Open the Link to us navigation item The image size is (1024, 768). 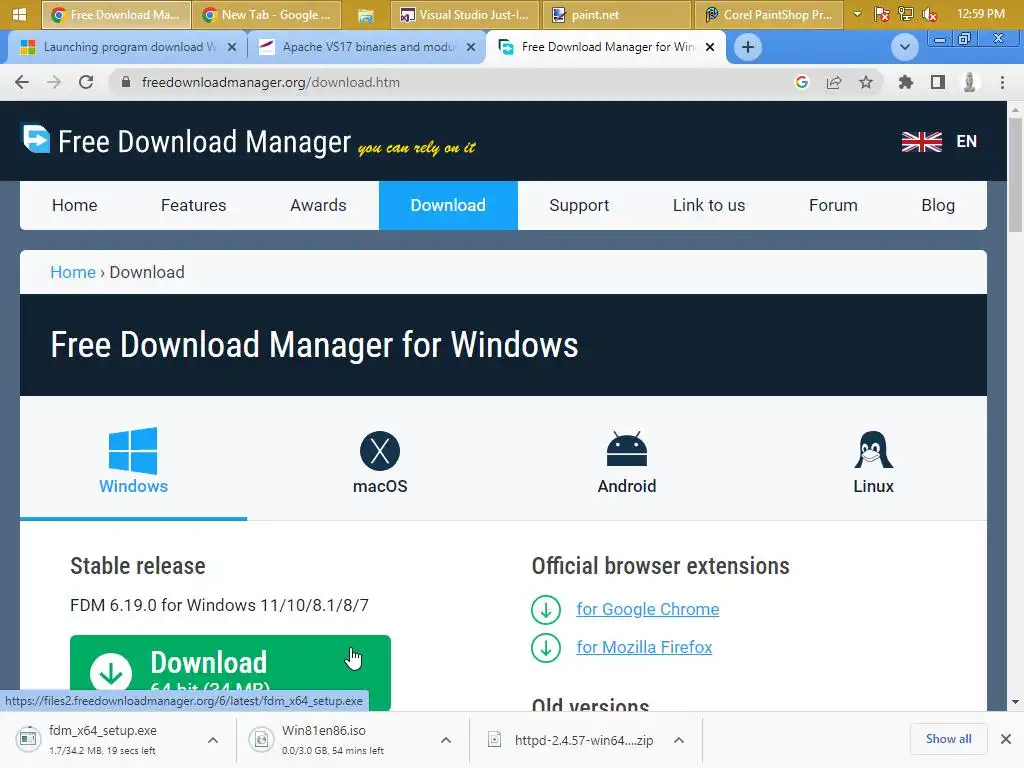[x=709, y=205]
